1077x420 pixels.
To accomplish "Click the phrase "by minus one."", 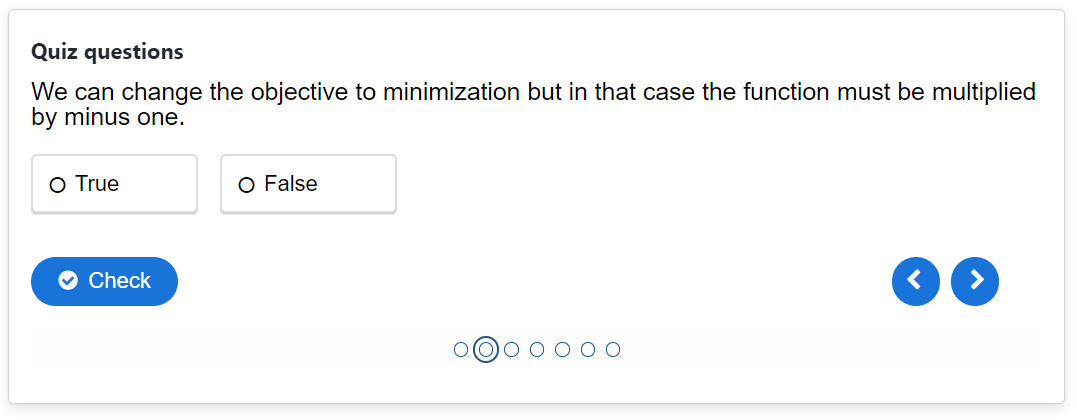I will (108, 117).
